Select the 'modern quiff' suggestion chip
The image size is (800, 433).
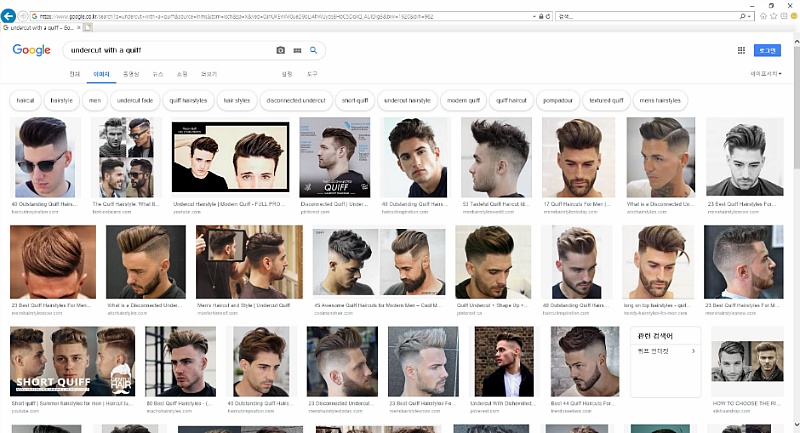(463, 100)
